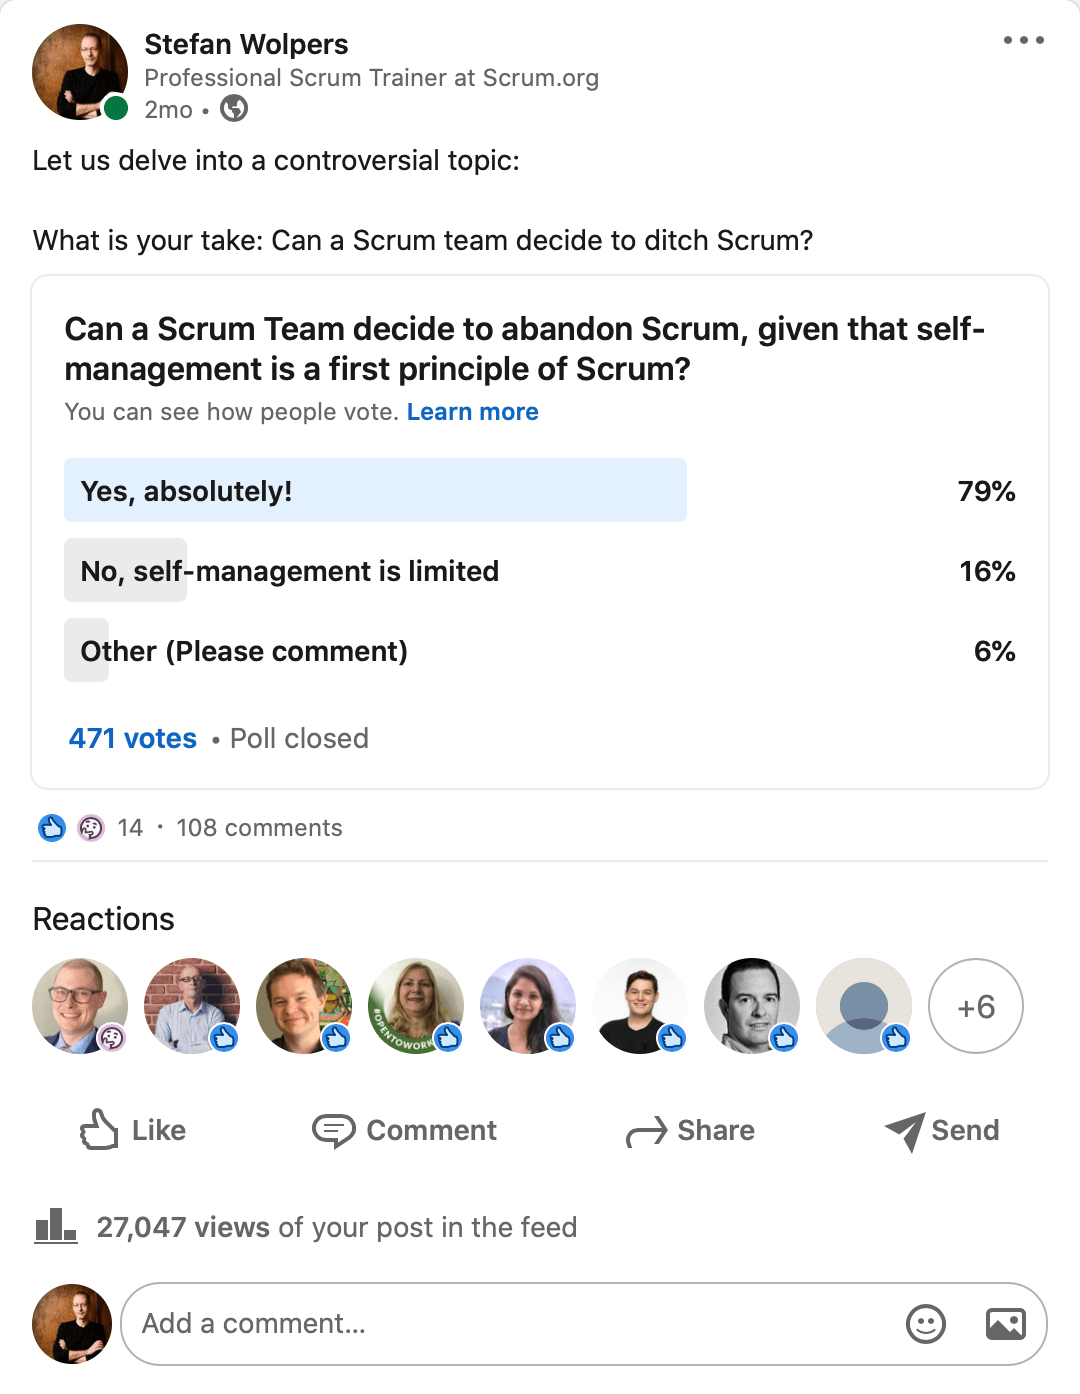The image size is (1080, 1394).
Task: Select the 'Yes, absolutely!' poll option
Action: (x=375, y=490)
